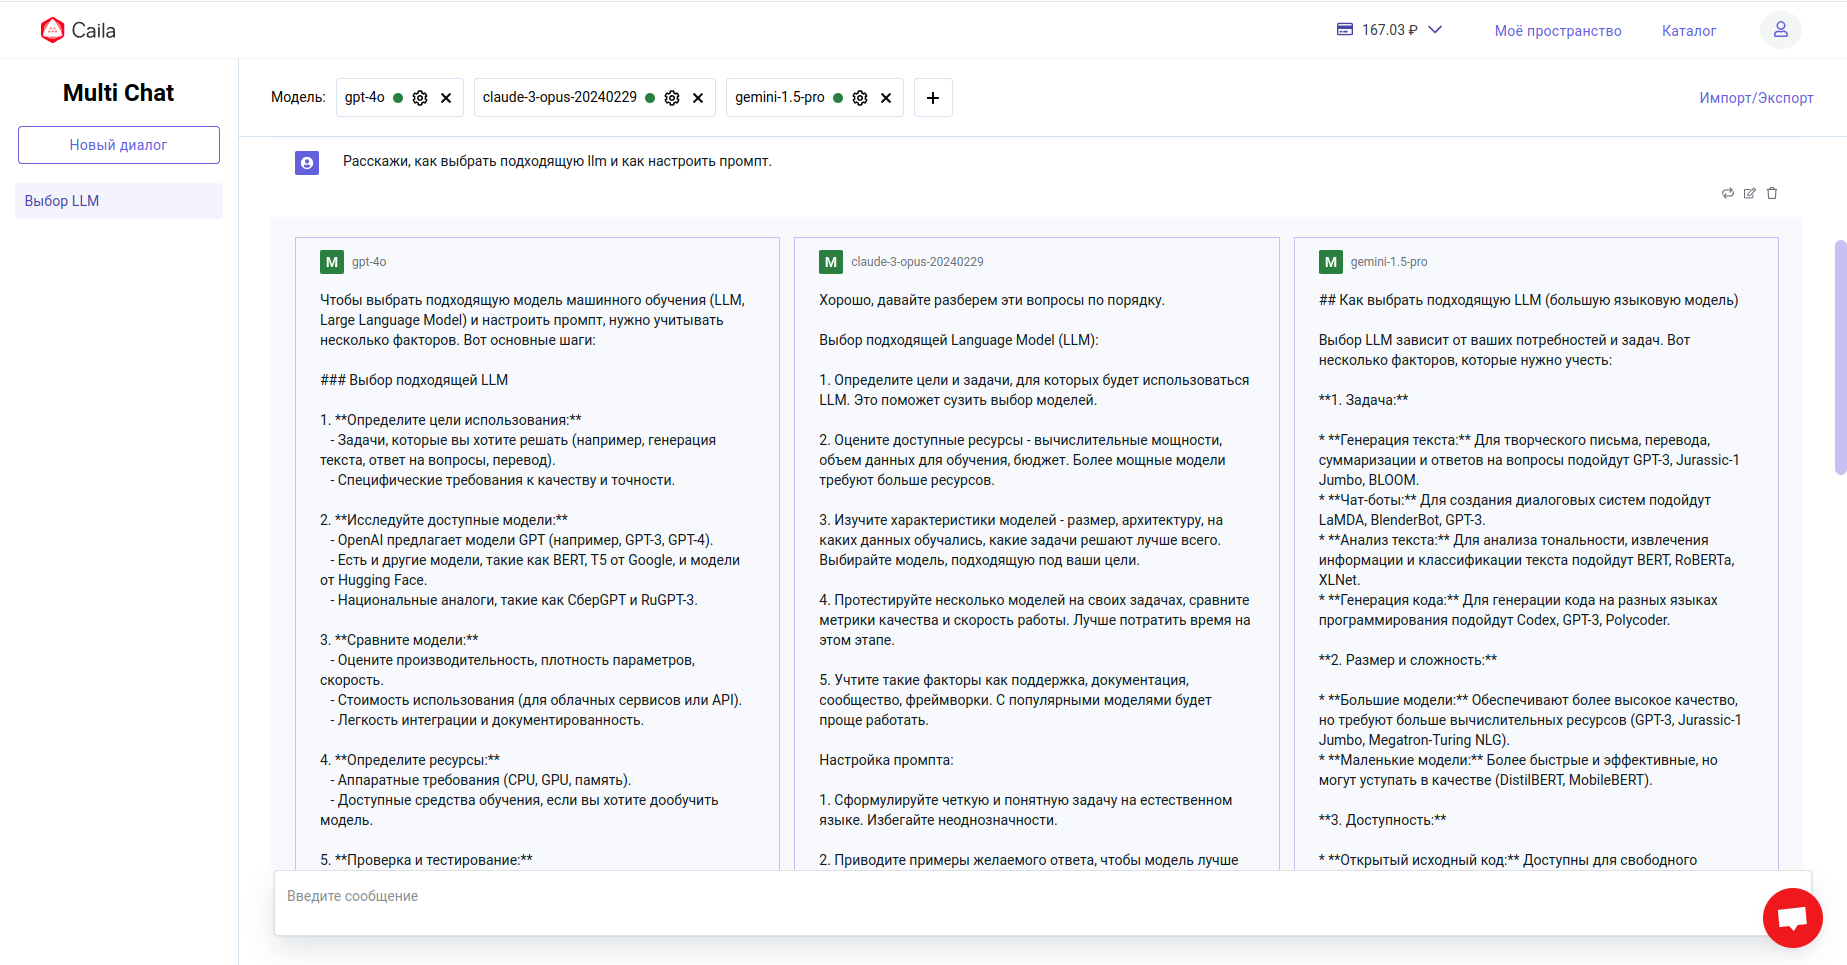The height and width of the screenshot is (965, 1847).
Task: Regenerate the responses with the repeat icon
Action: 1728,193
